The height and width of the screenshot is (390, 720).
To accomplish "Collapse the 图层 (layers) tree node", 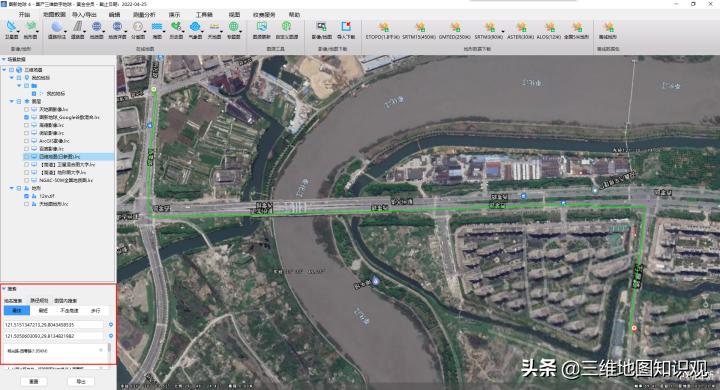I will tap(11, 101).
